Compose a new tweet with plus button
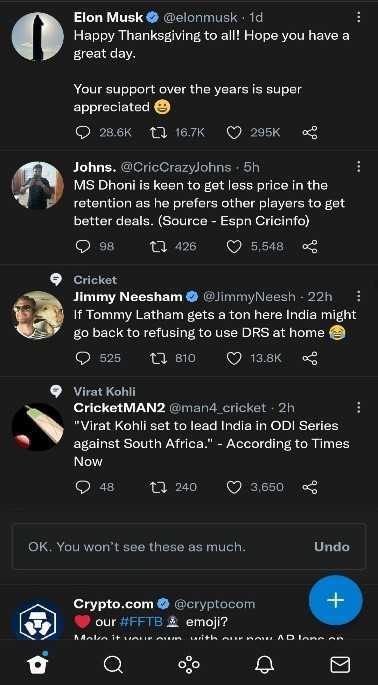The width and height of the screenshot is (378, 685). [336, 601]
